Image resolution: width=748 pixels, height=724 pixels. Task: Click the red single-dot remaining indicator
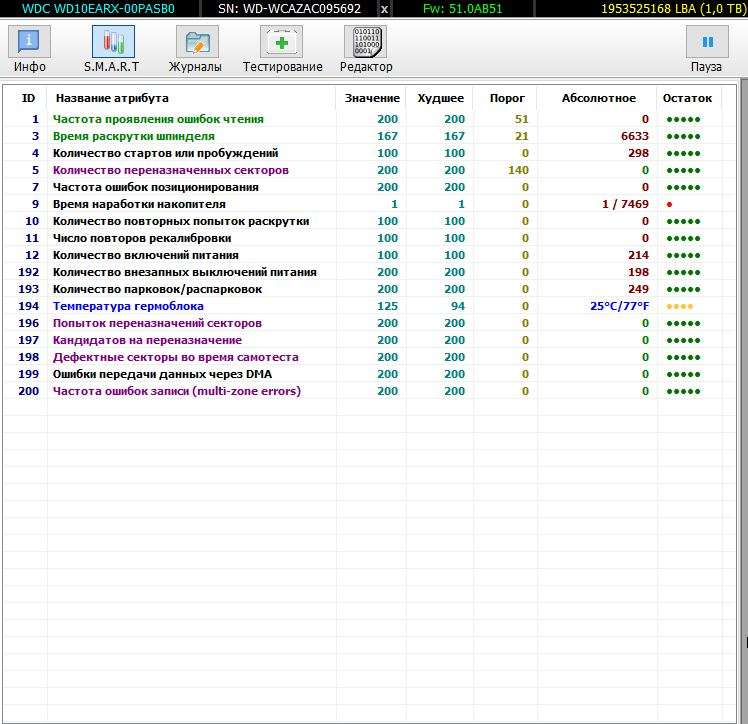point(669,205)
